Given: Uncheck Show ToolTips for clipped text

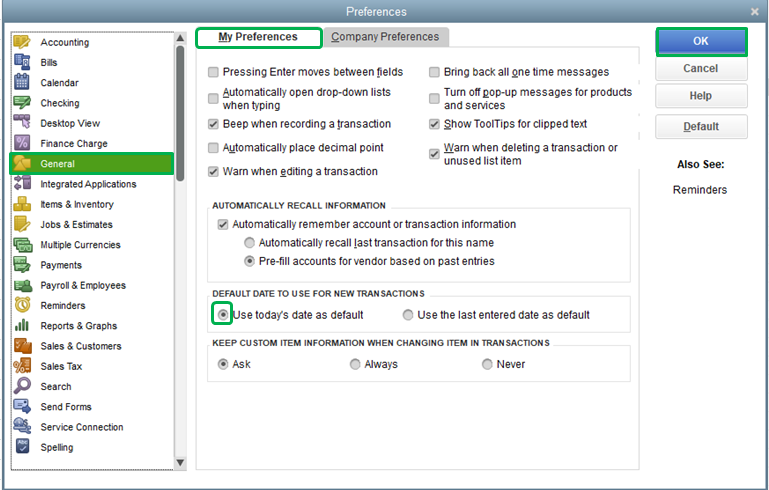Looking at the screenshot, I should pos(434,124).
